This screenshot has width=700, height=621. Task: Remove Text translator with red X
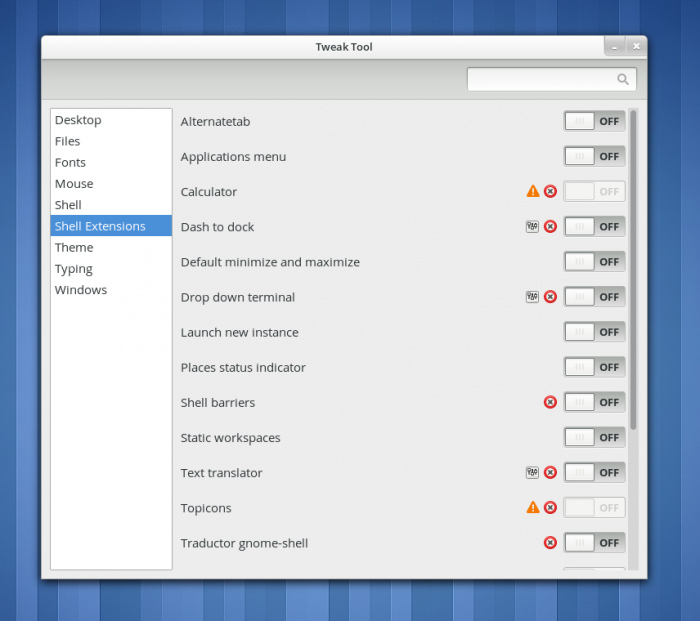(x=550, y=472)
